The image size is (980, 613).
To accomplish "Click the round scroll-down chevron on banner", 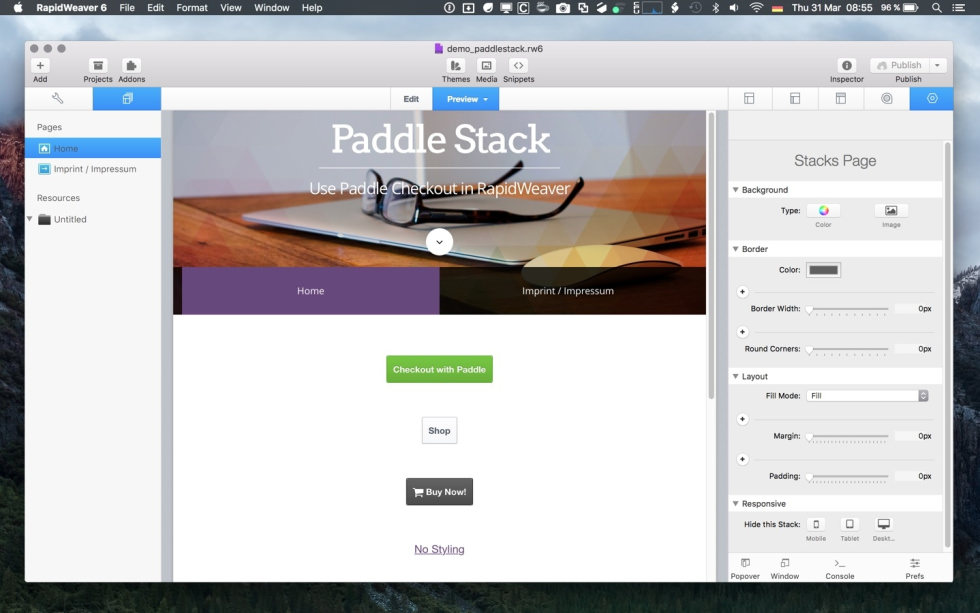I will 439,242.
